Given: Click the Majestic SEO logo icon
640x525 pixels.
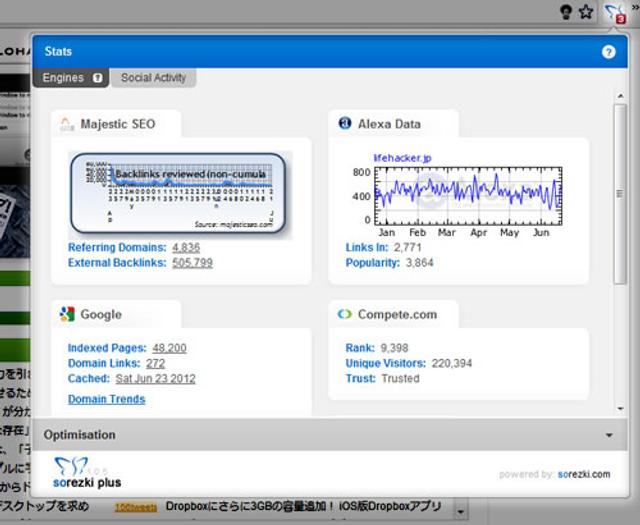Looking at the screenshot, I should (x=67, y=124).
